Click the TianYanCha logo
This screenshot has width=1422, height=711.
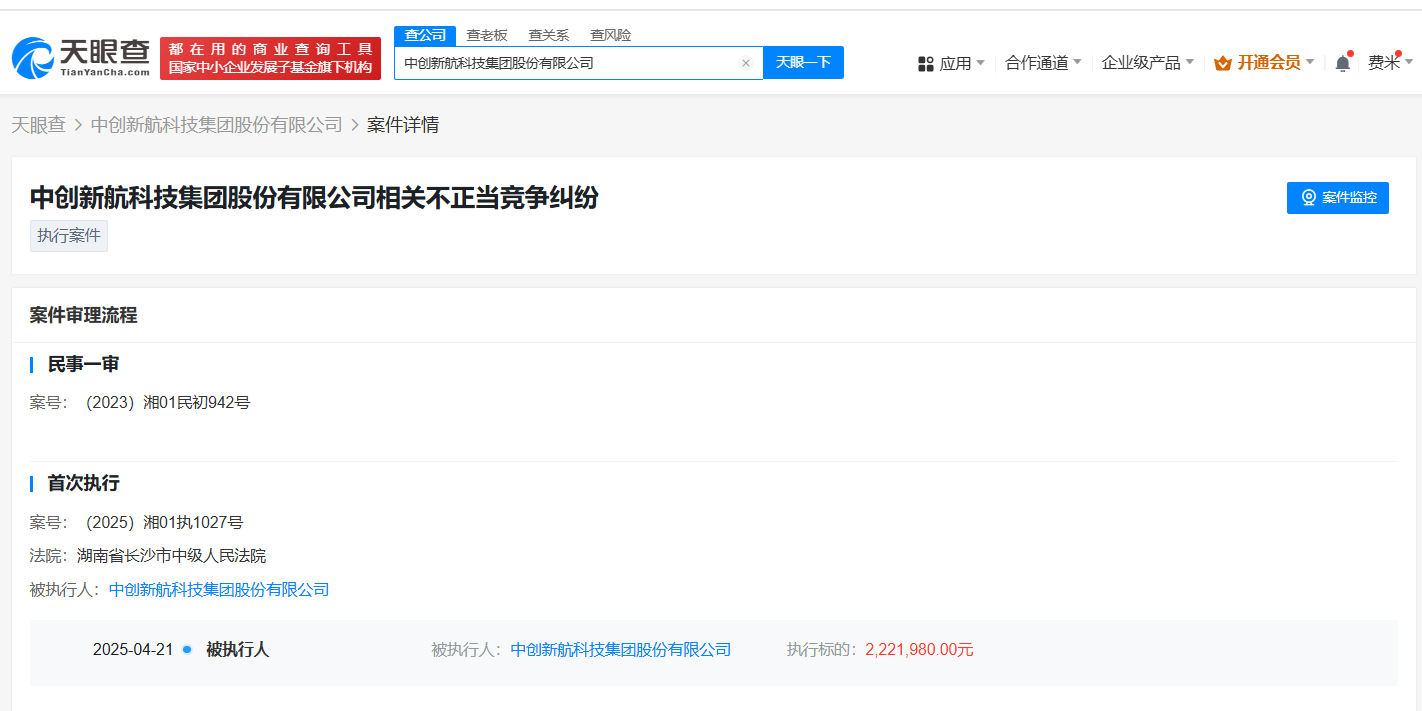80,58
